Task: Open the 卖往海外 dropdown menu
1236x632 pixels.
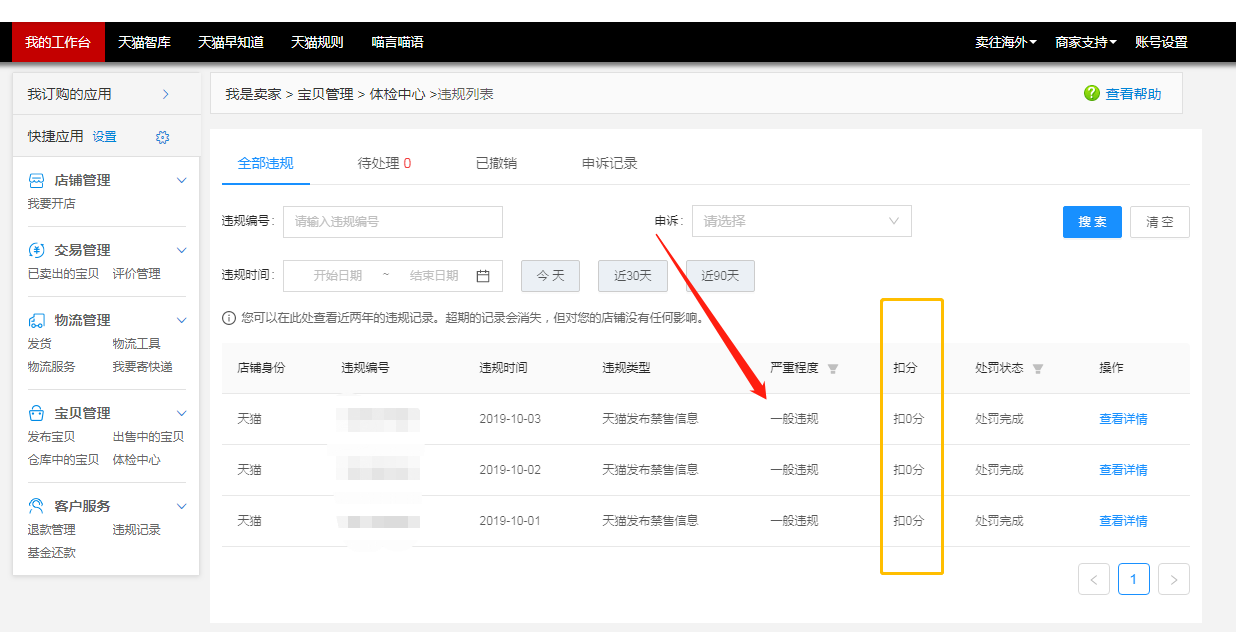Action: 1006,42
